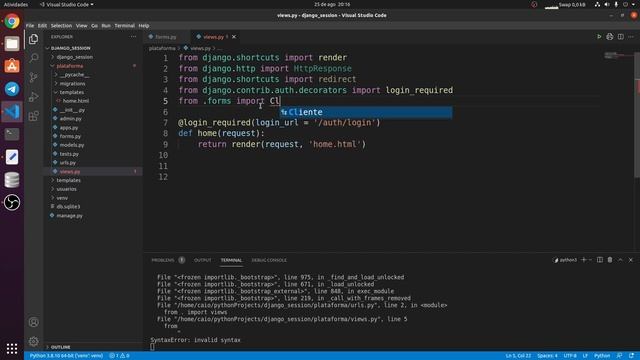This screenshot has width=640, height=360.
Task: Create a new terminal with plus icon
Action: coord(584,260)
